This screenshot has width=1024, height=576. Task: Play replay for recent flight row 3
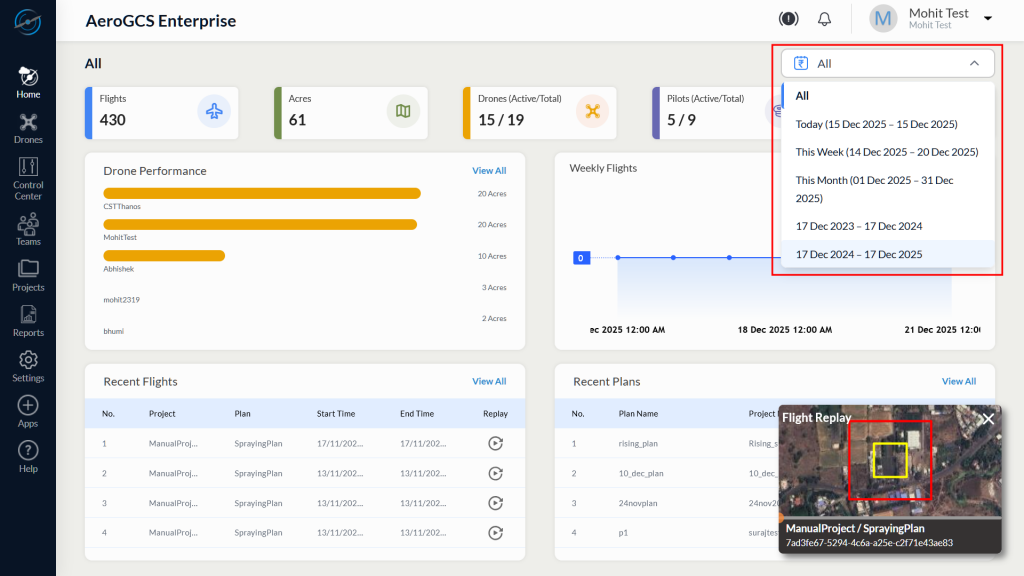(x=495, y=503)
